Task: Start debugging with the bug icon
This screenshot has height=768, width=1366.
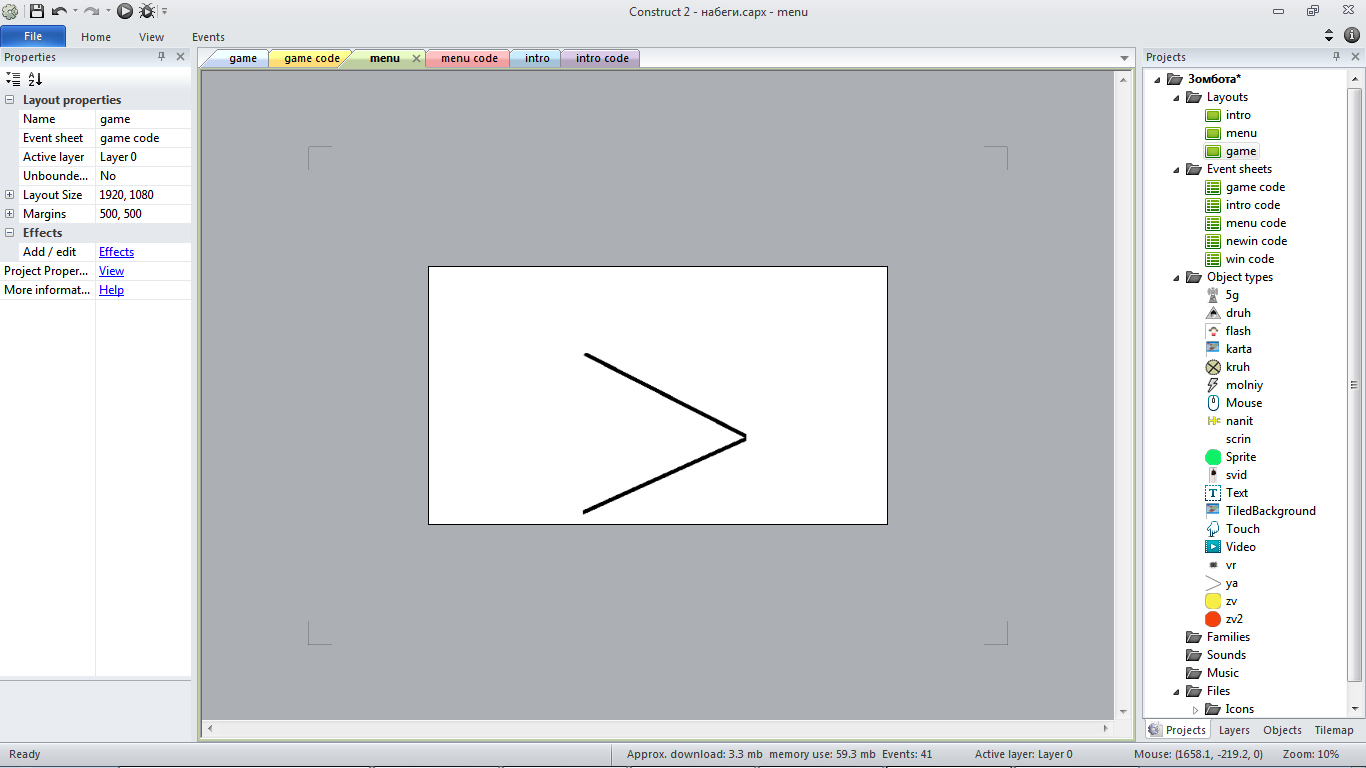Action: coord(147,11)
